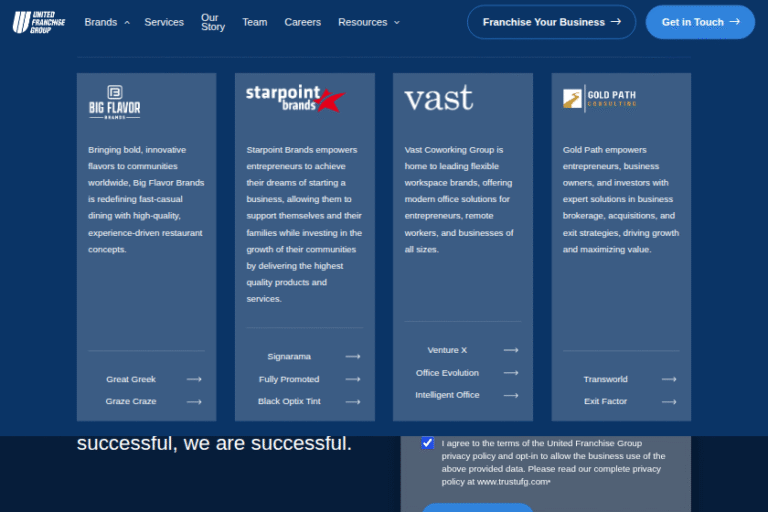Open the Gold Path Consulting logo

[599, 98]
